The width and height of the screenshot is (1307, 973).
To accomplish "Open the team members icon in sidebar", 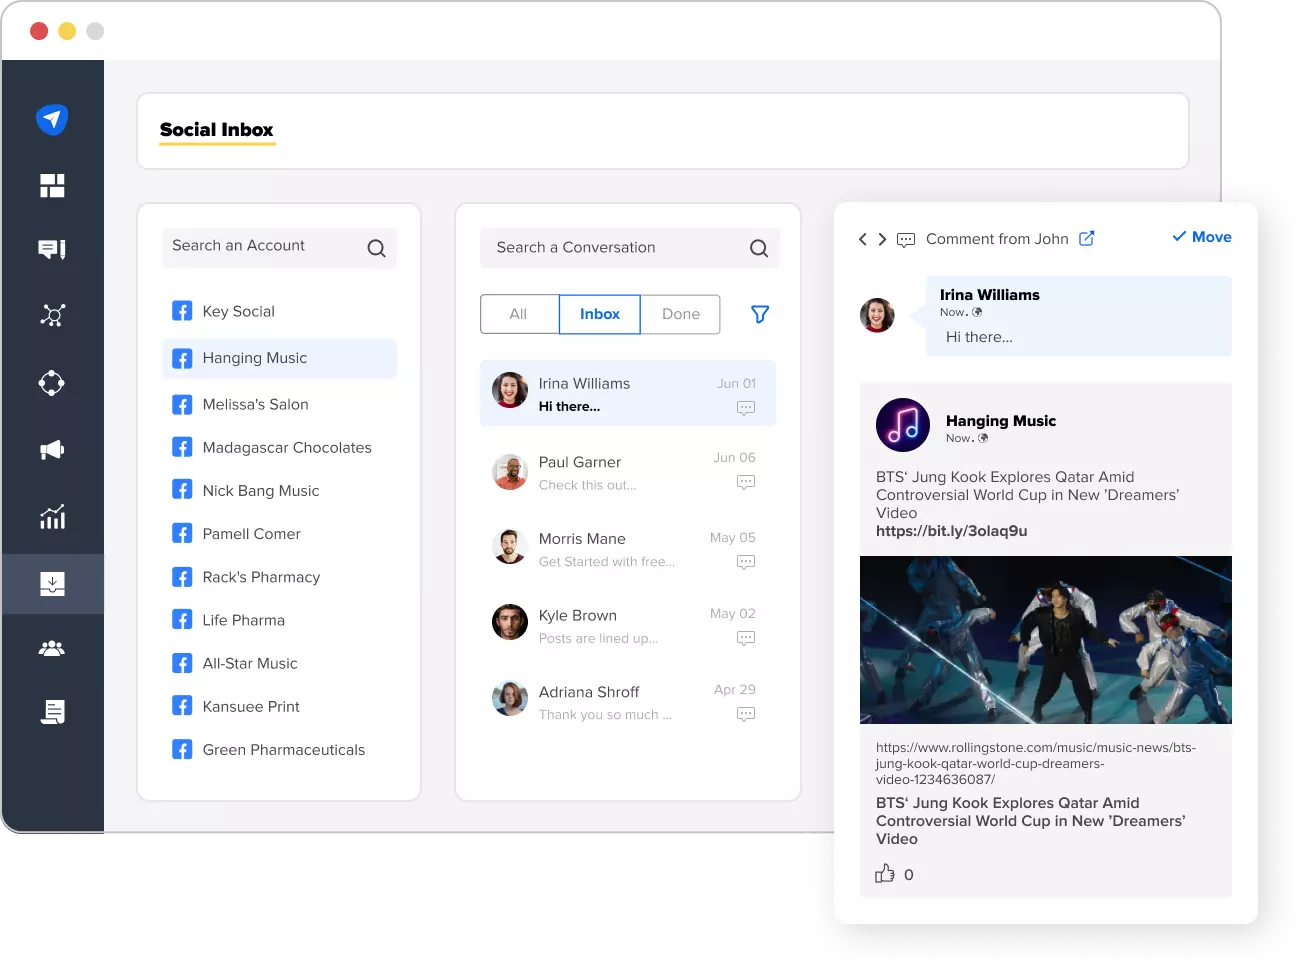I will (52, 649).
